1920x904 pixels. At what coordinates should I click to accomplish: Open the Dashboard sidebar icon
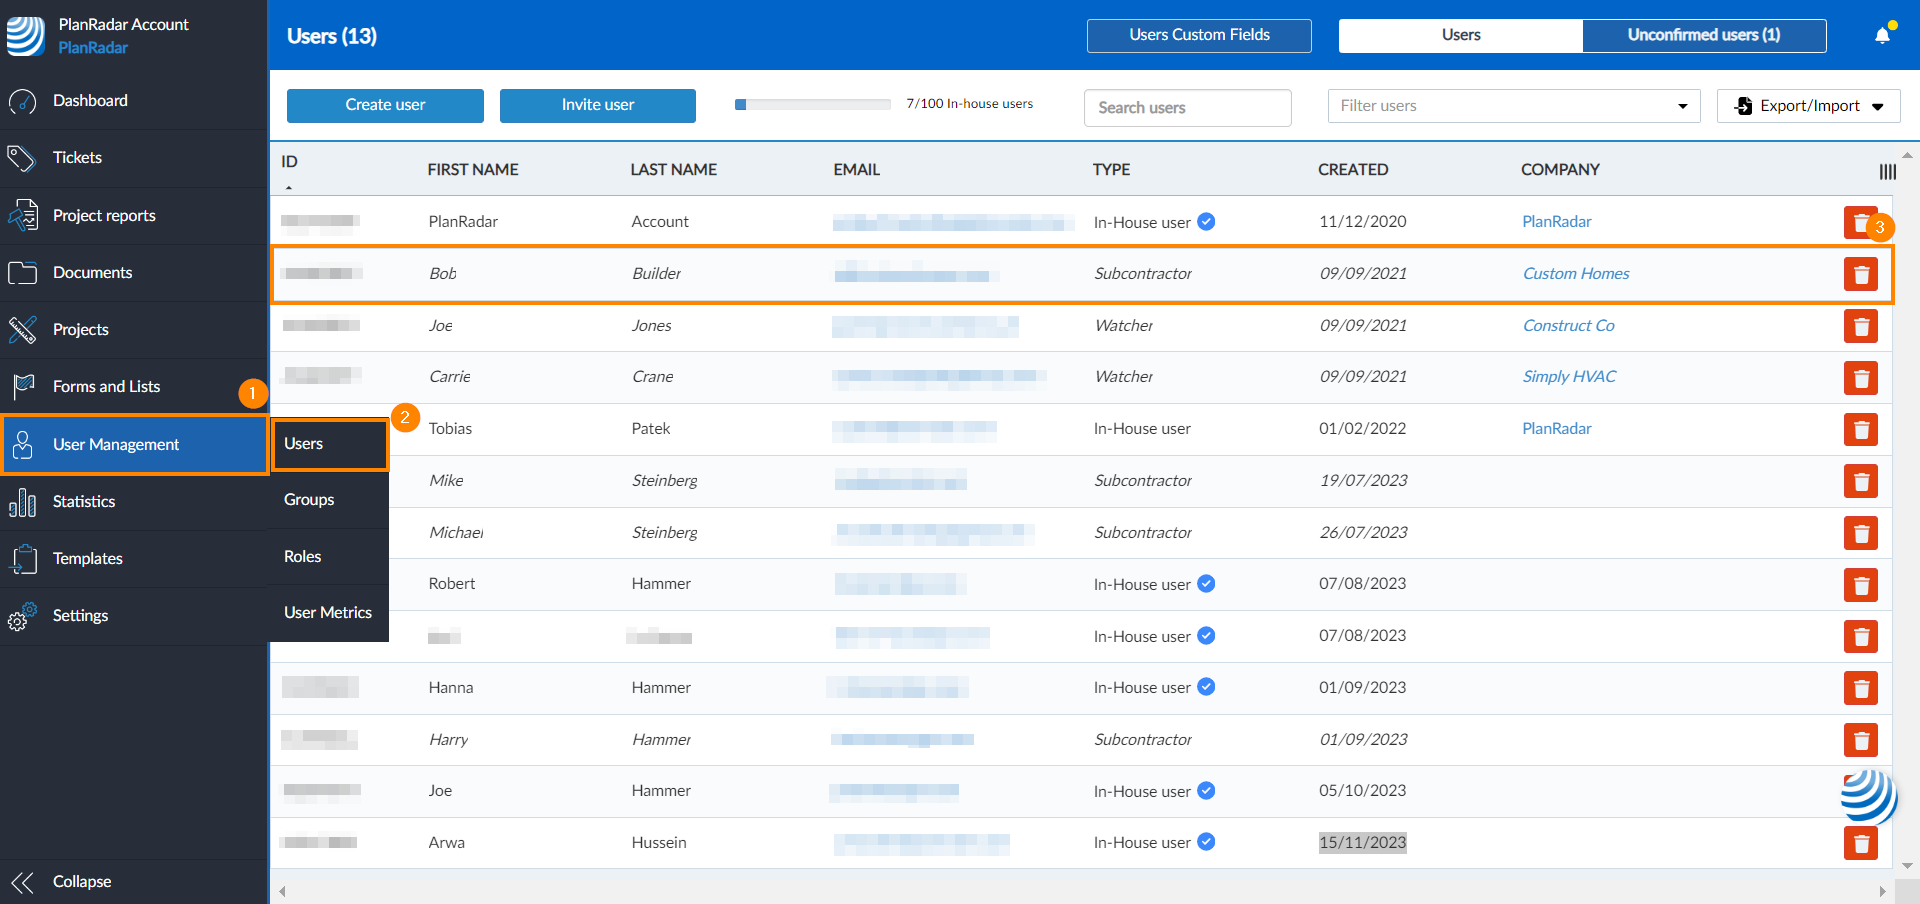coord(22,101)
